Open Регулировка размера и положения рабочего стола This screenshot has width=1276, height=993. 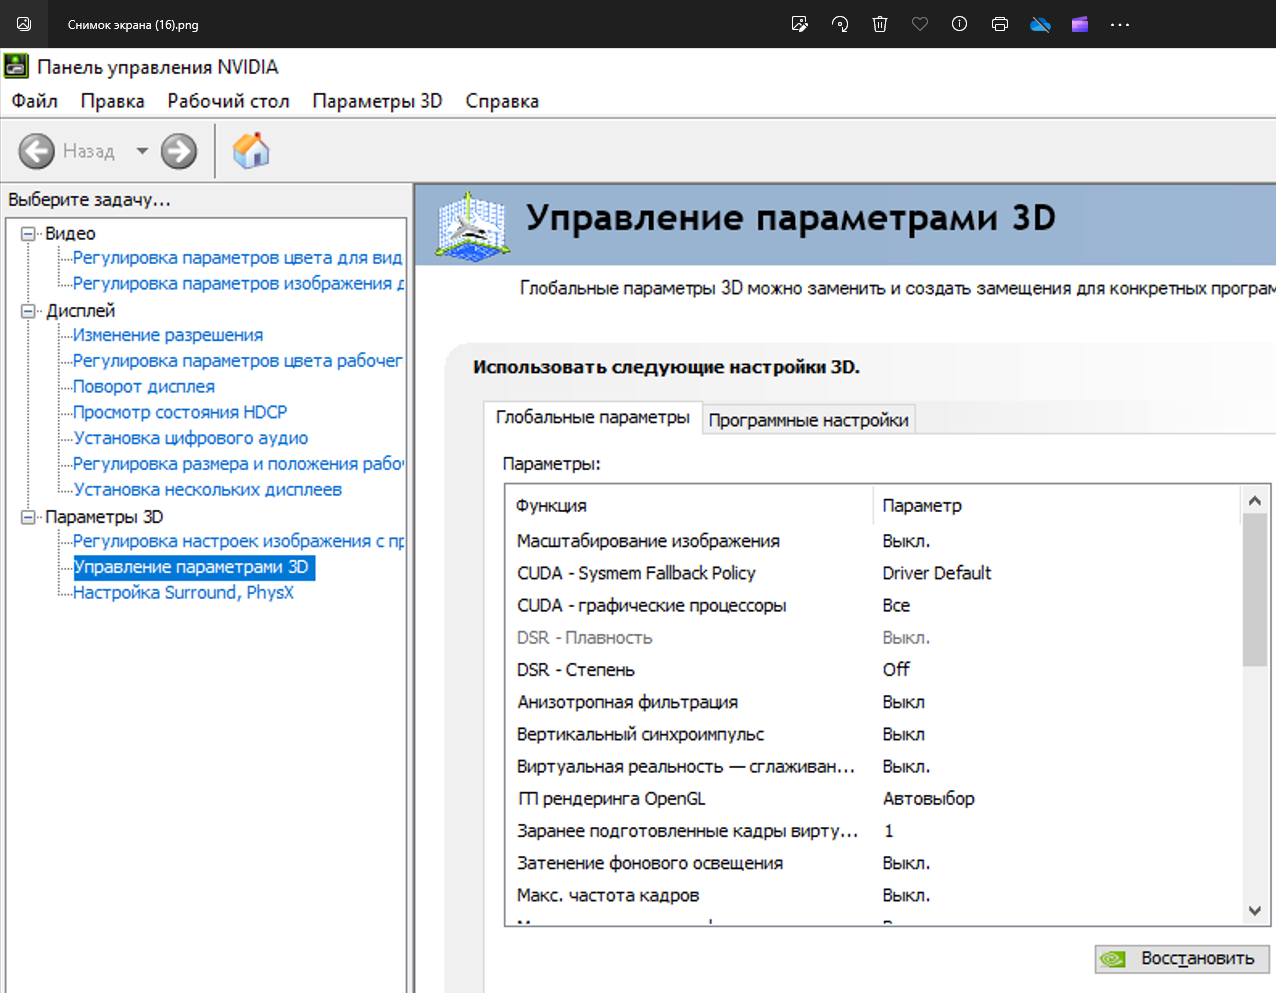(x=238, y=464)
